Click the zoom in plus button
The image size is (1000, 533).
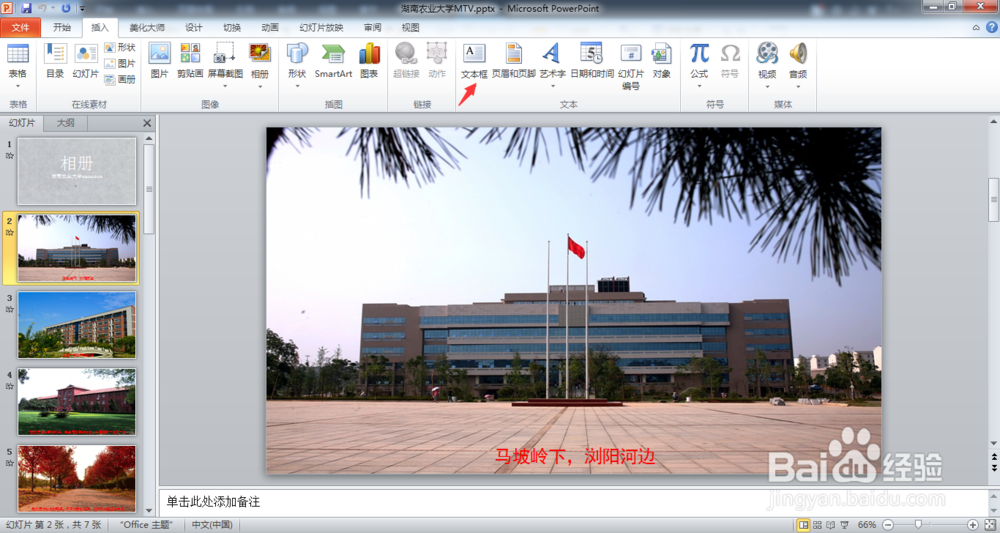[x=973, y=525]
